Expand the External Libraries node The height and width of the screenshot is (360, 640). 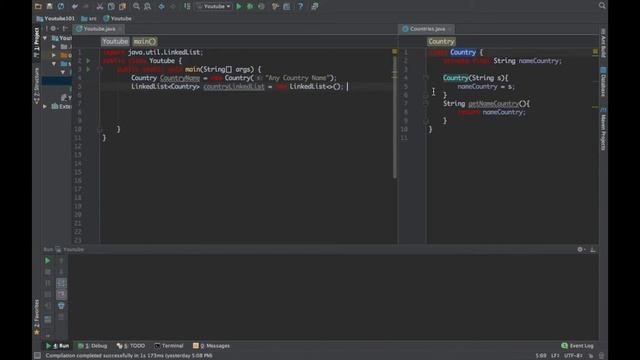click(x=45, y=107)
